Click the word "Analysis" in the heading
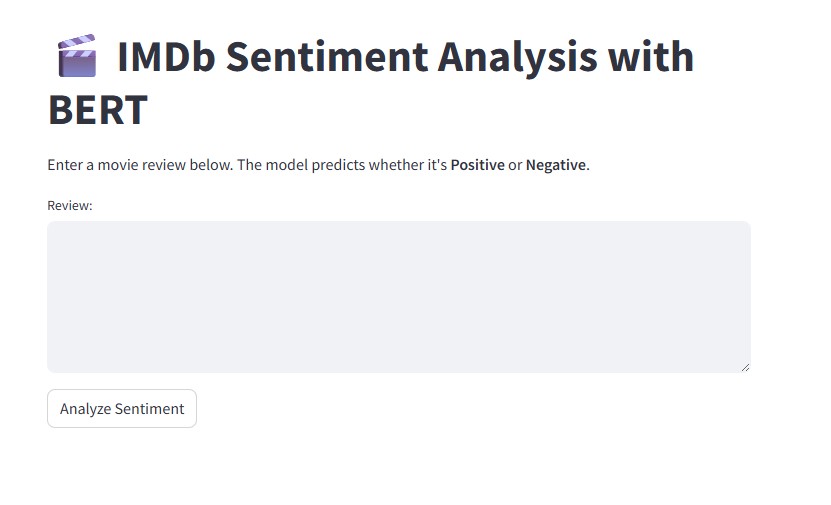The width and height of the screenshot is (831, 505). [523, 57]
